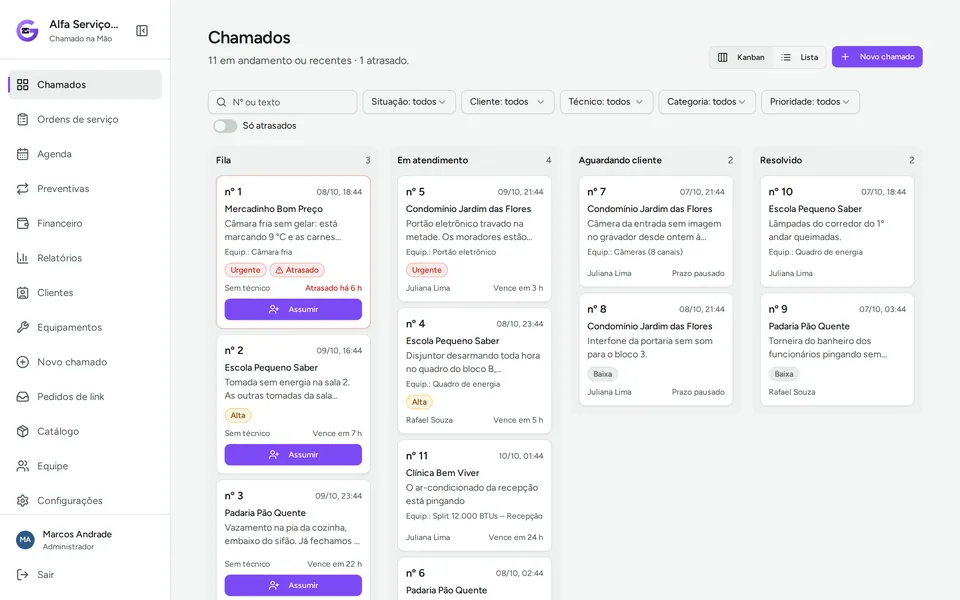Expand the Técnico: todos filter
The image size is (960, 600).
tap(606, 102)
